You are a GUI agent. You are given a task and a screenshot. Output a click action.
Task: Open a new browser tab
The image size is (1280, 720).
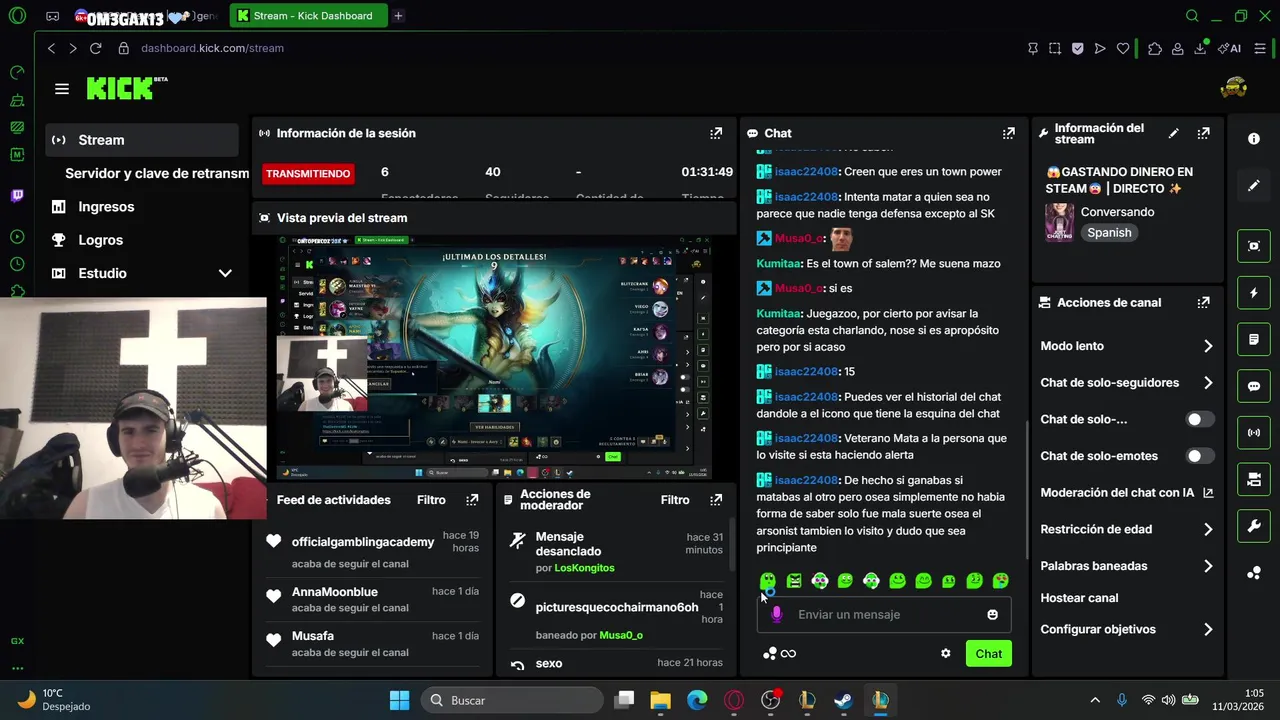tap(398, 16)
